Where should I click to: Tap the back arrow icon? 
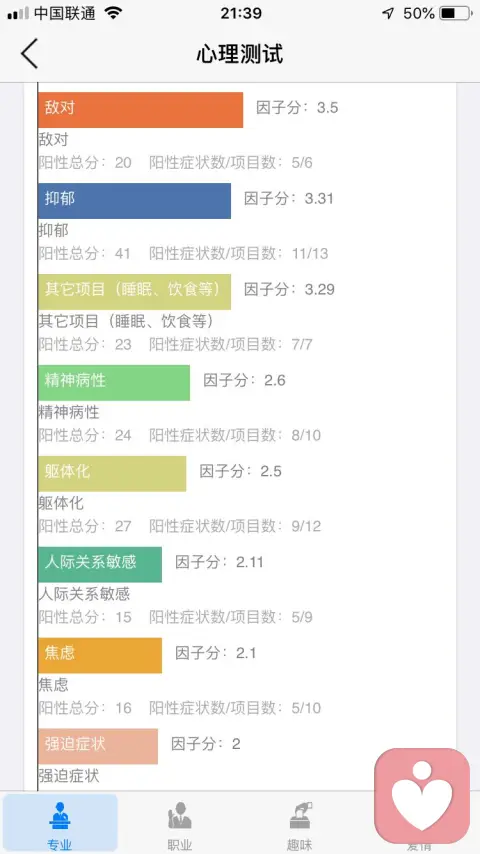(x=29, y=53)
